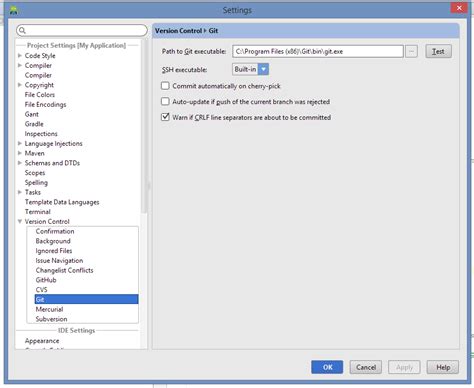Open Terminal settings
Image resolution: width=474 pixels, height=388 pixels.
(x=38, y=212)
